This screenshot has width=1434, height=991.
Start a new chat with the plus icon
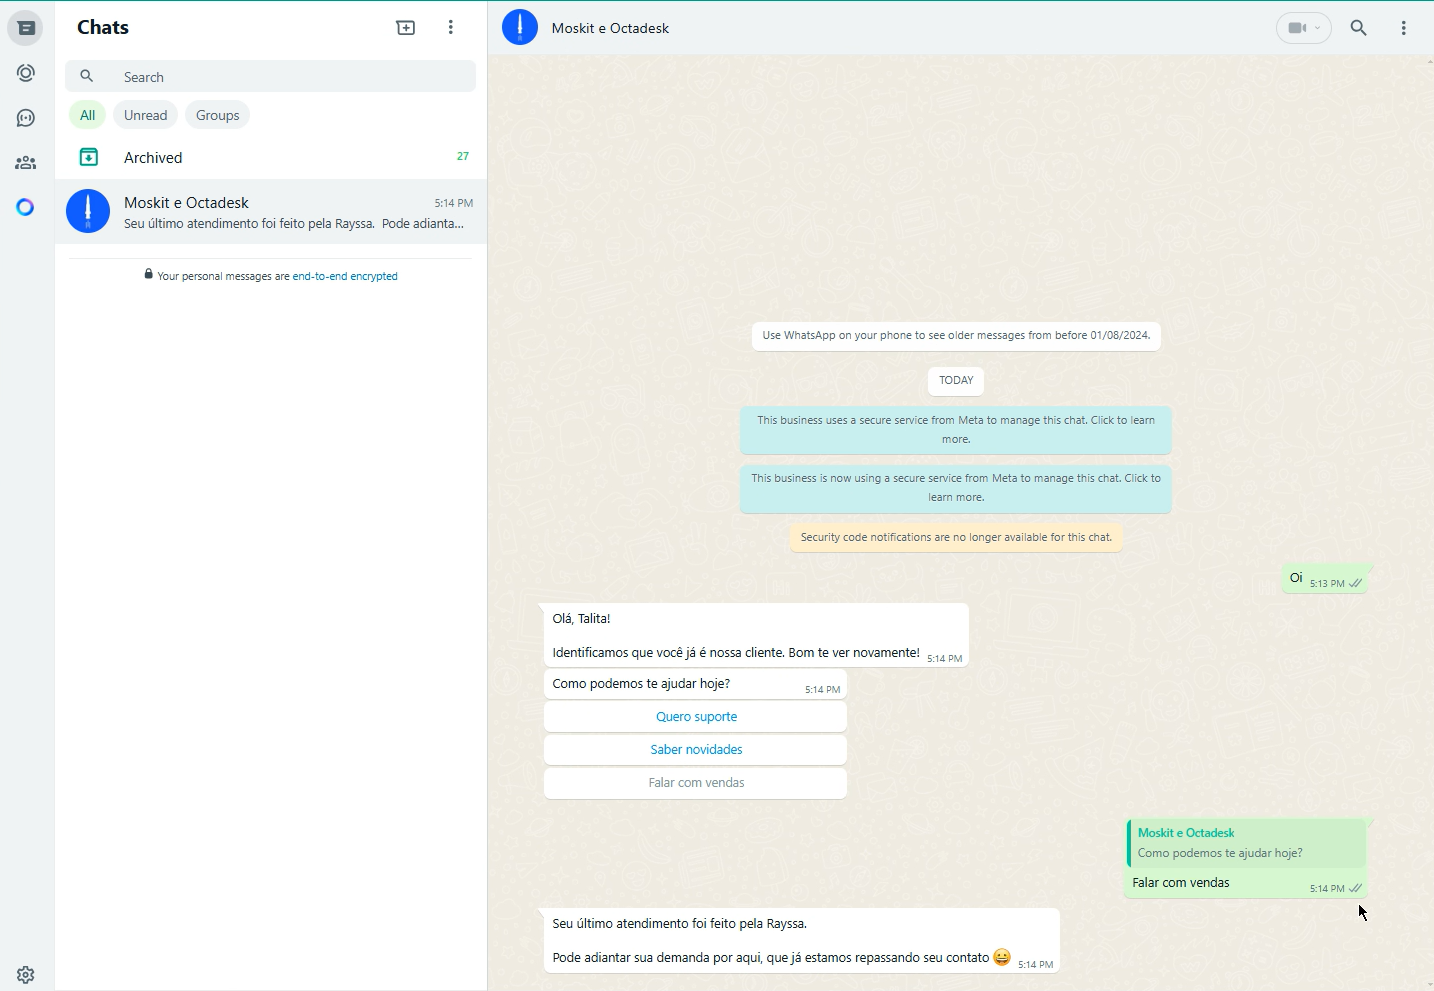click(406, 28)
